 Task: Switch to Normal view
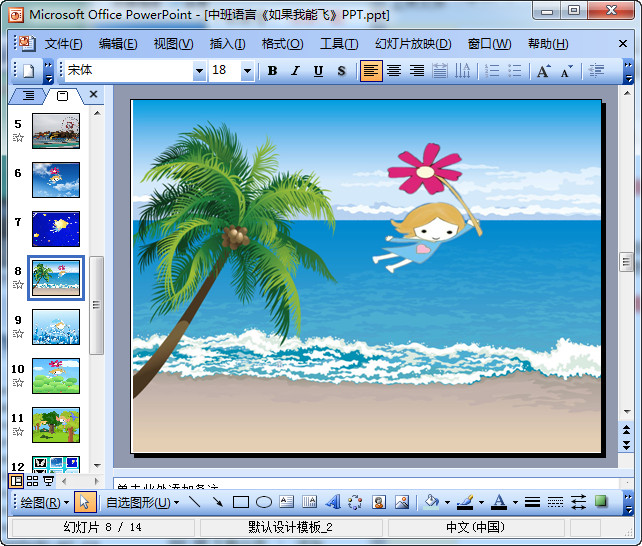click(x=16, y=481)
